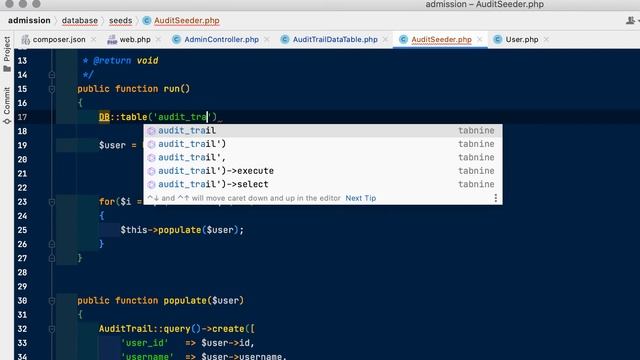
Task: Select the AuditSeeder.php tab
Action: tap(441, 40)
